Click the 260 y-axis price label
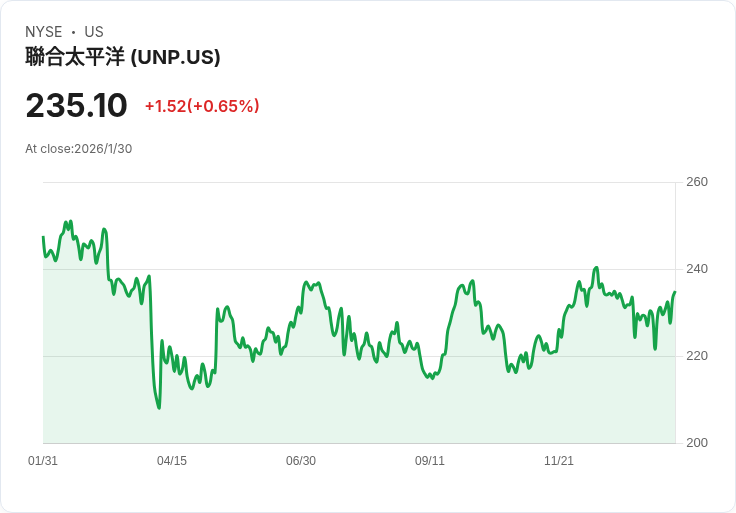 (697, 182)
